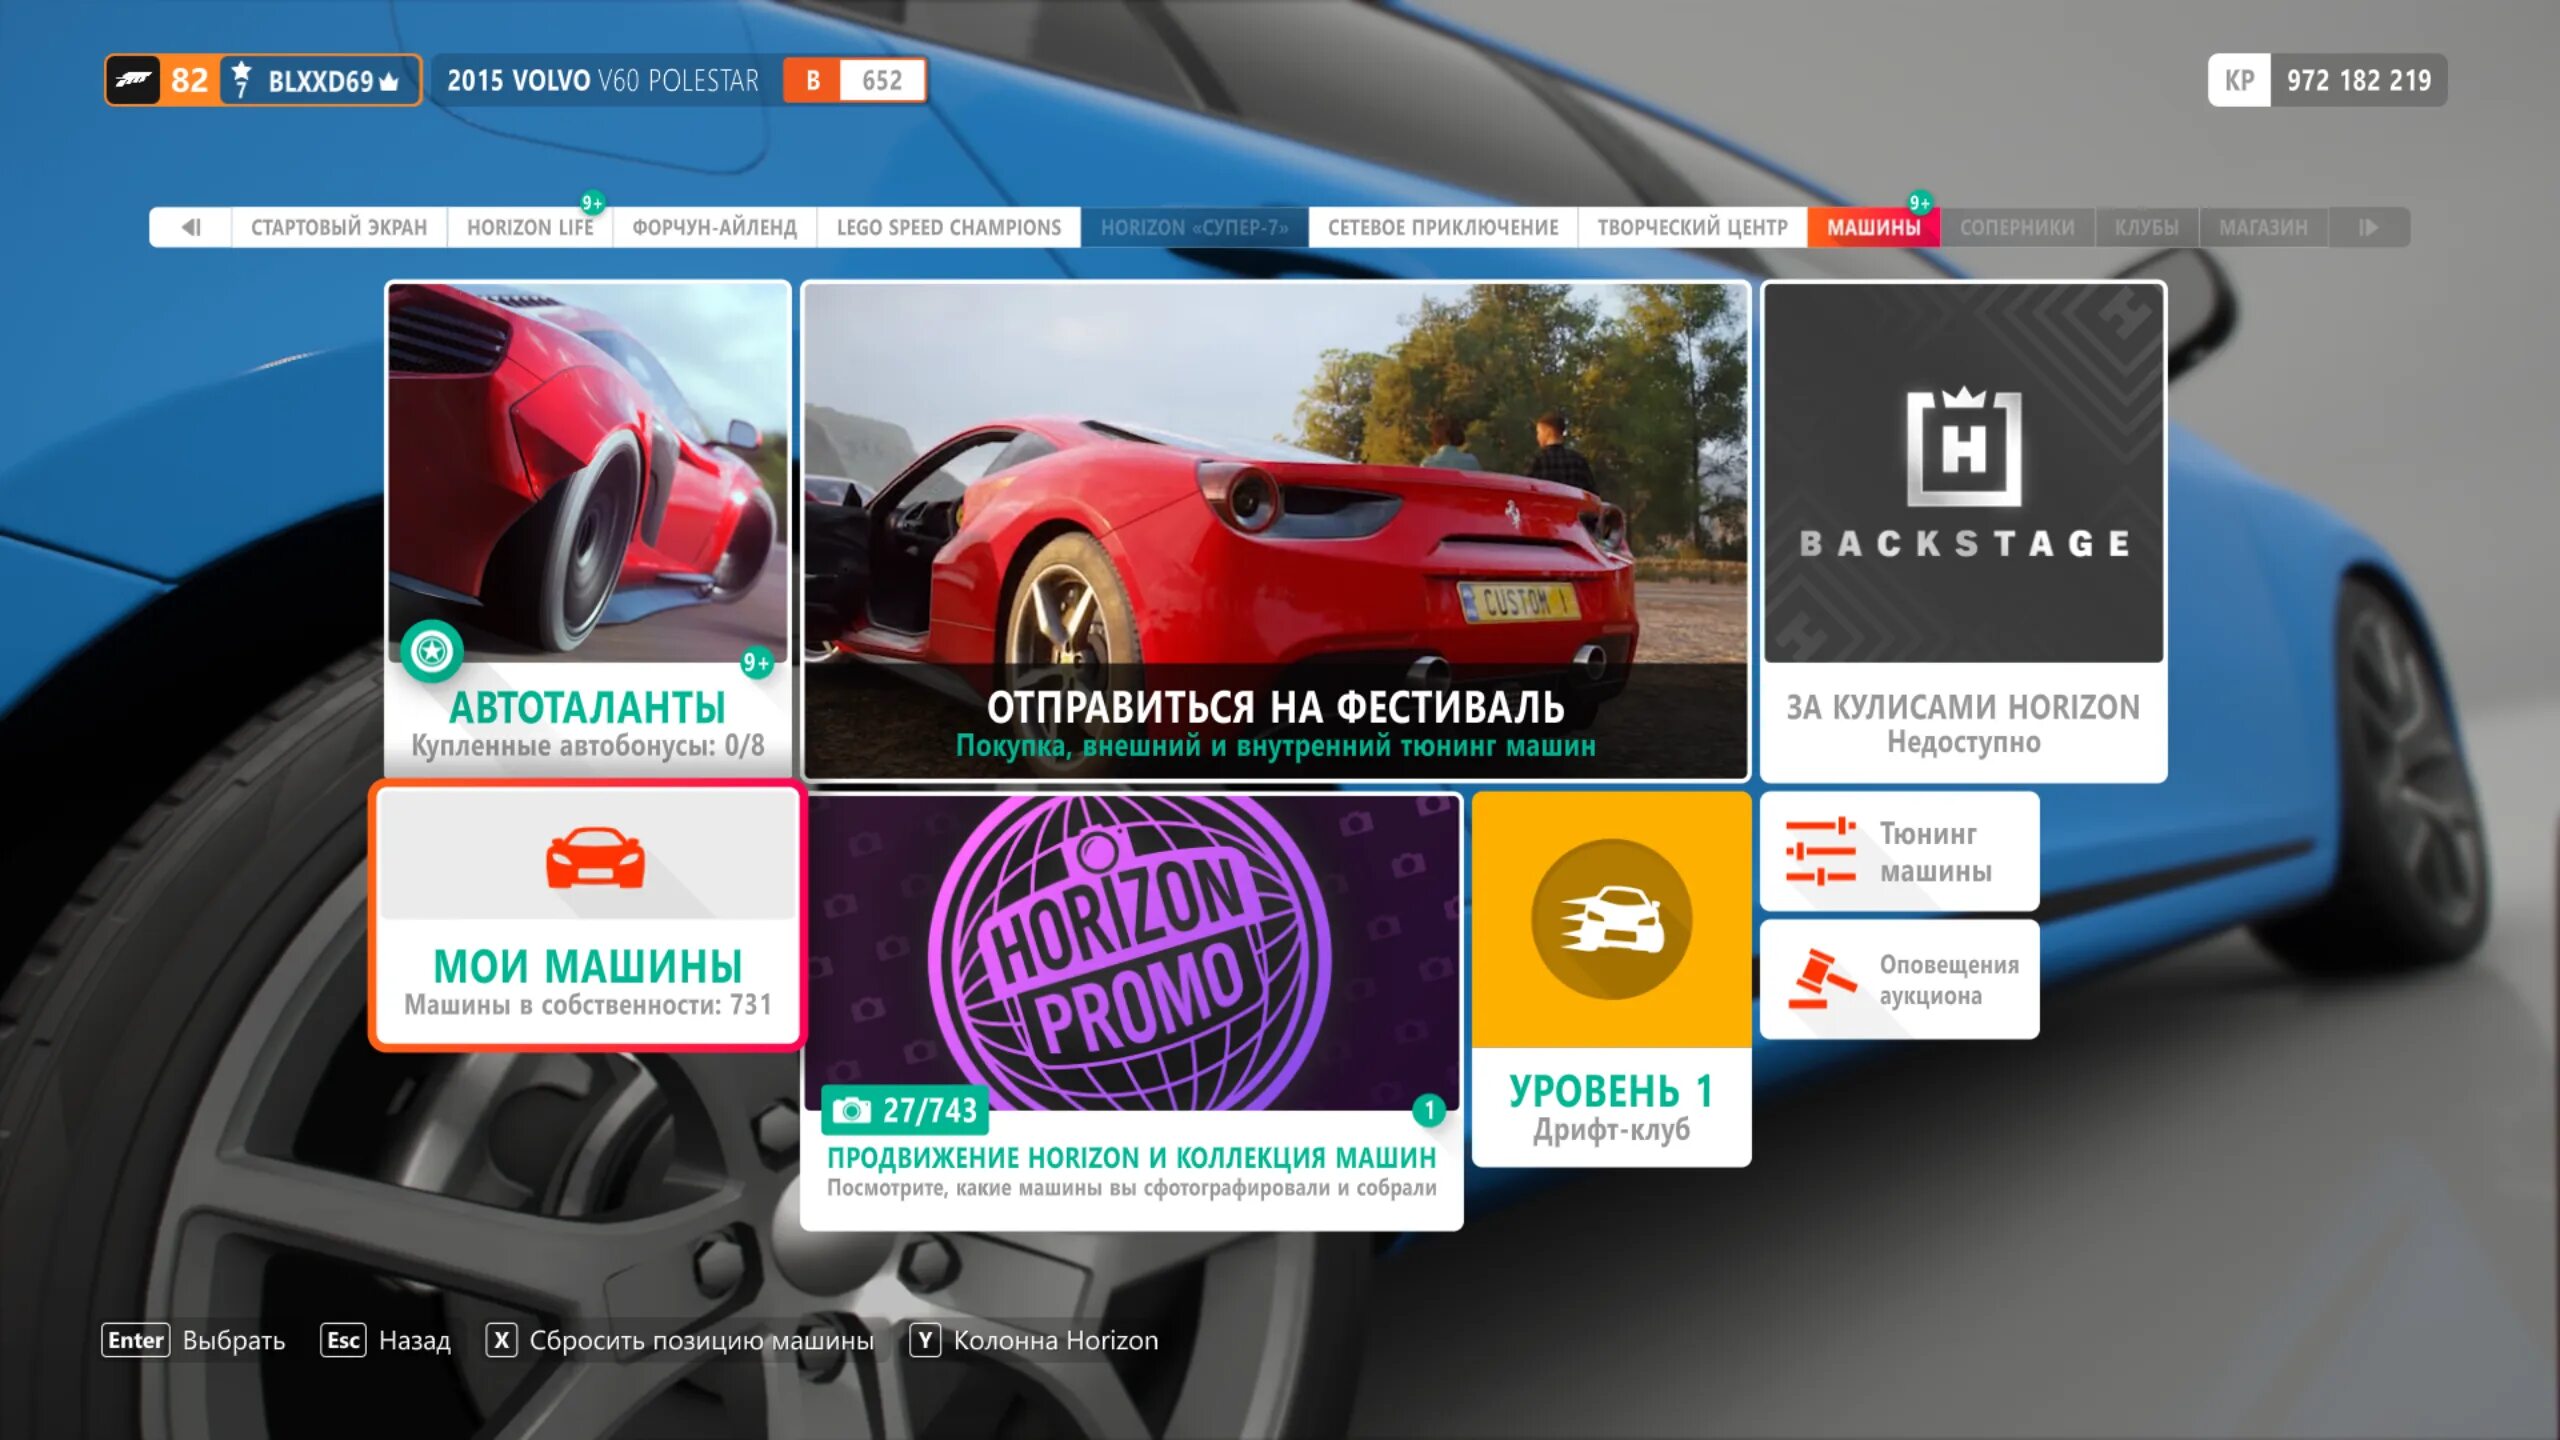Viewport: 2560px width, 1440px height.
Task: Click the previous-tab arrow in tab bar
Action: tap(190, 227)
